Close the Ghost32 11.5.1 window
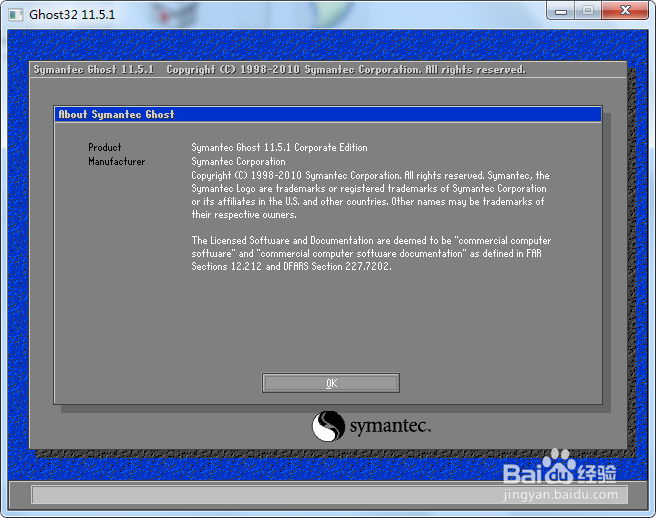656x518 pixels. pos(625,11)
